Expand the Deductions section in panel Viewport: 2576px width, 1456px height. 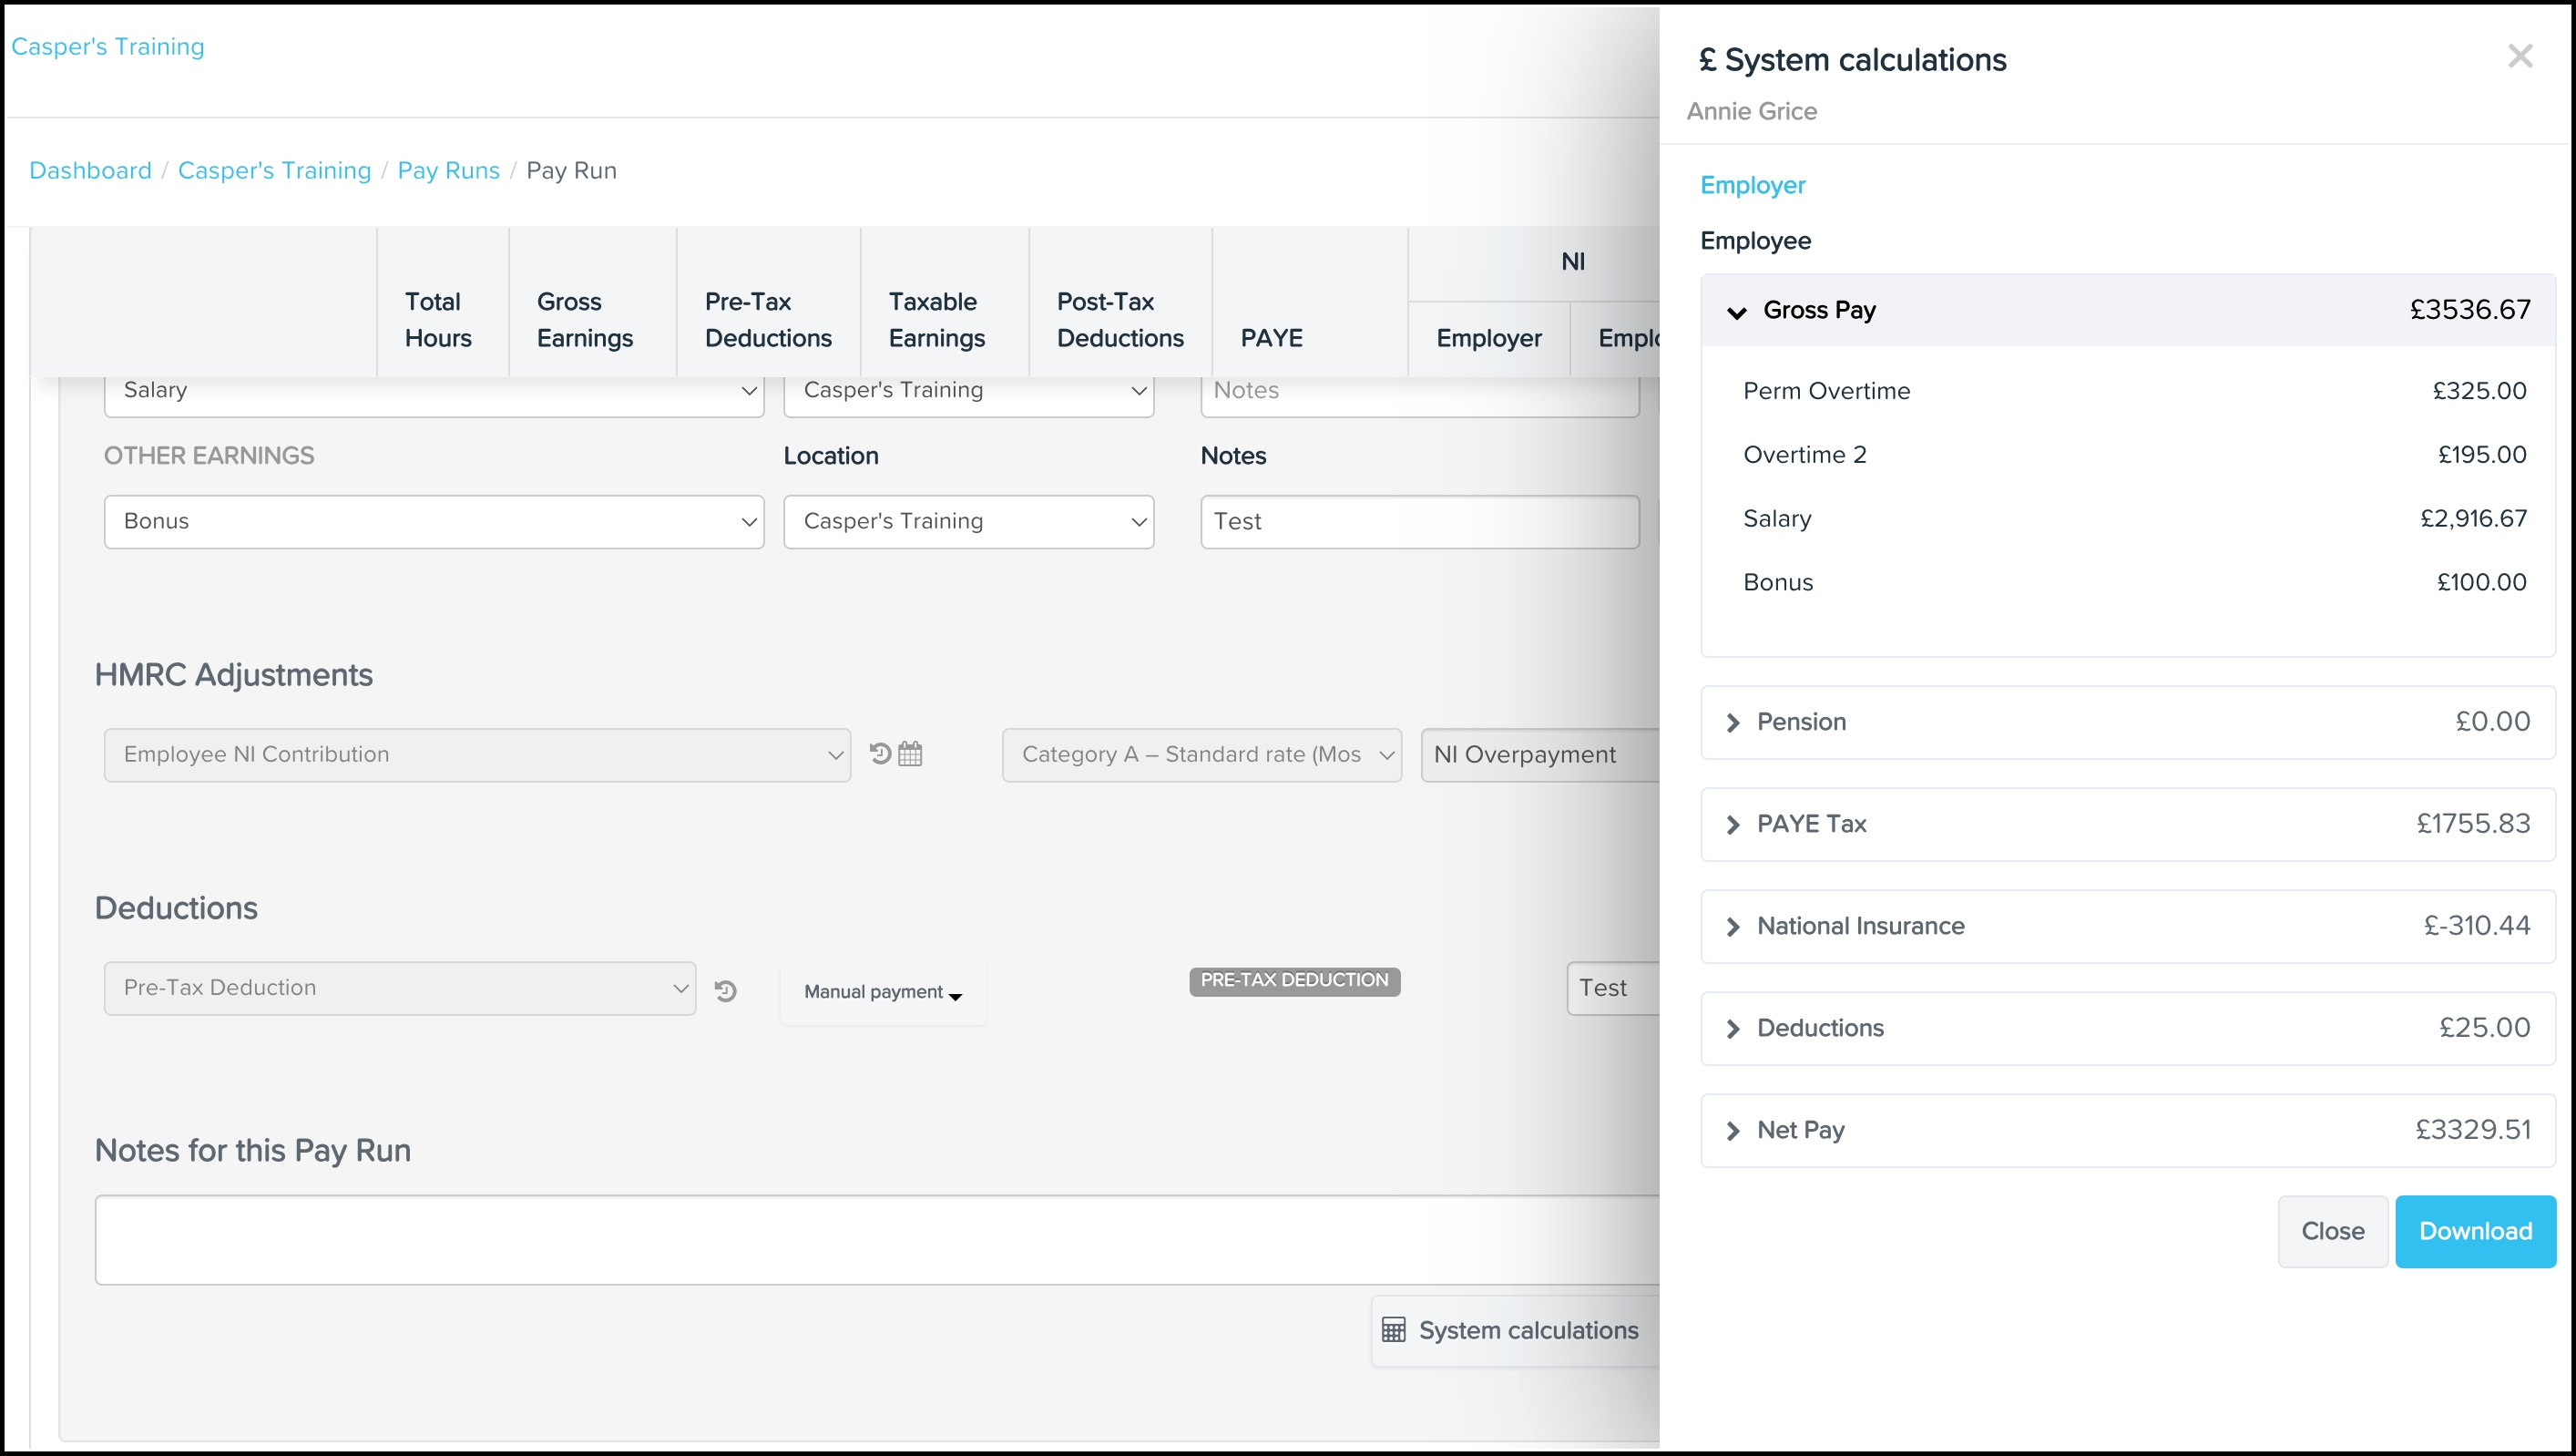[2128, 1028]
